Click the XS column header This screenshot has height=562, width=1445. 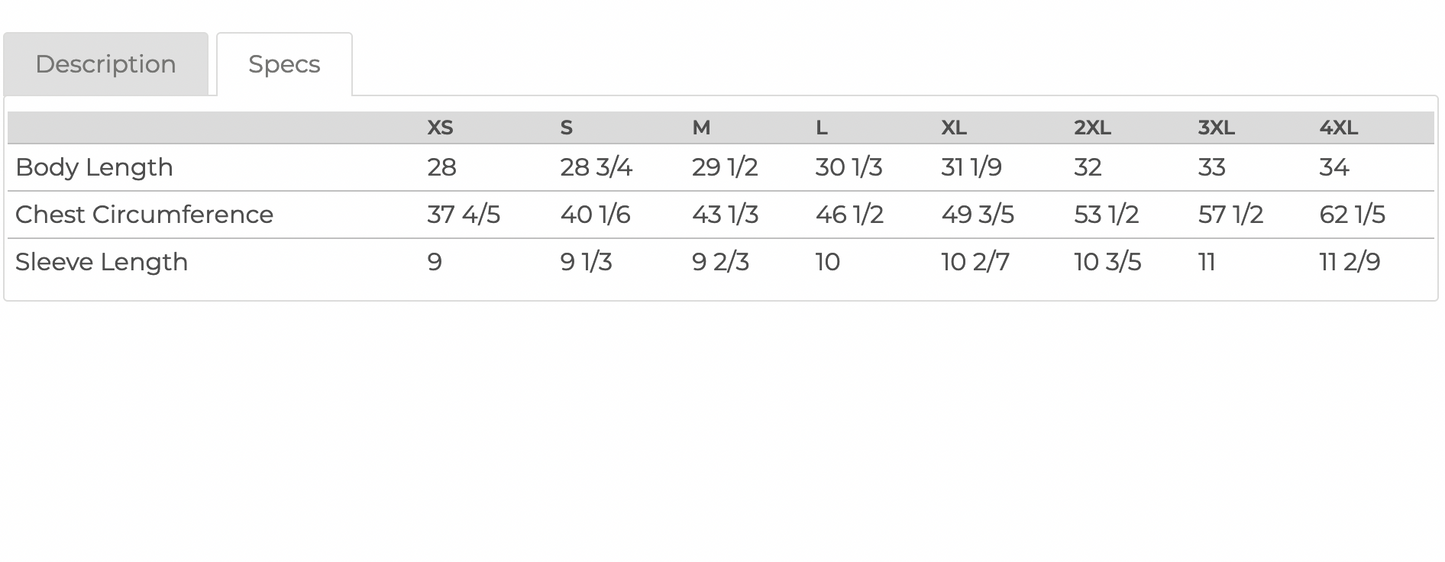(x=440, y=128)
